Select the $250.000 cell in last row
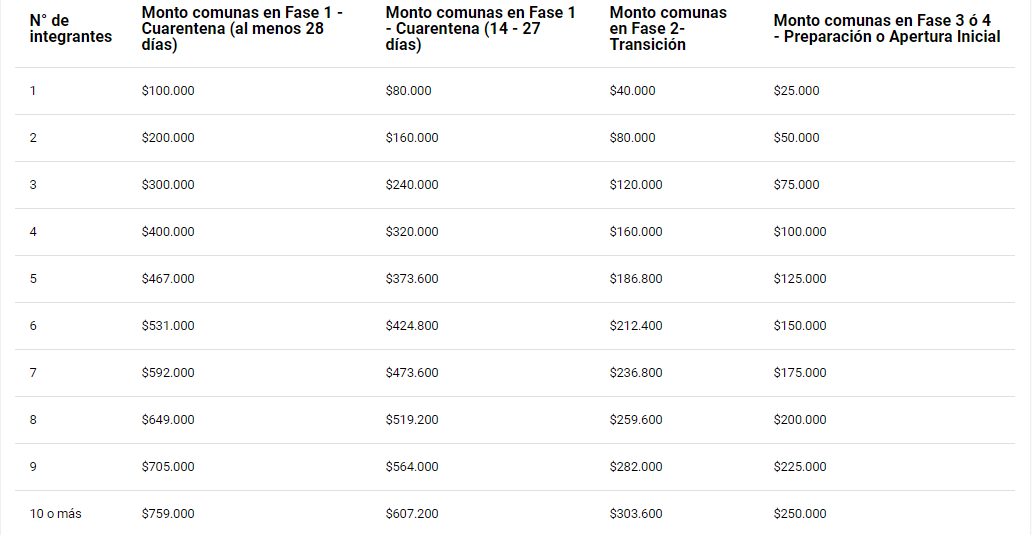Image resolution: width=1034 pixels, height=535 pixels. click(800, 514)
